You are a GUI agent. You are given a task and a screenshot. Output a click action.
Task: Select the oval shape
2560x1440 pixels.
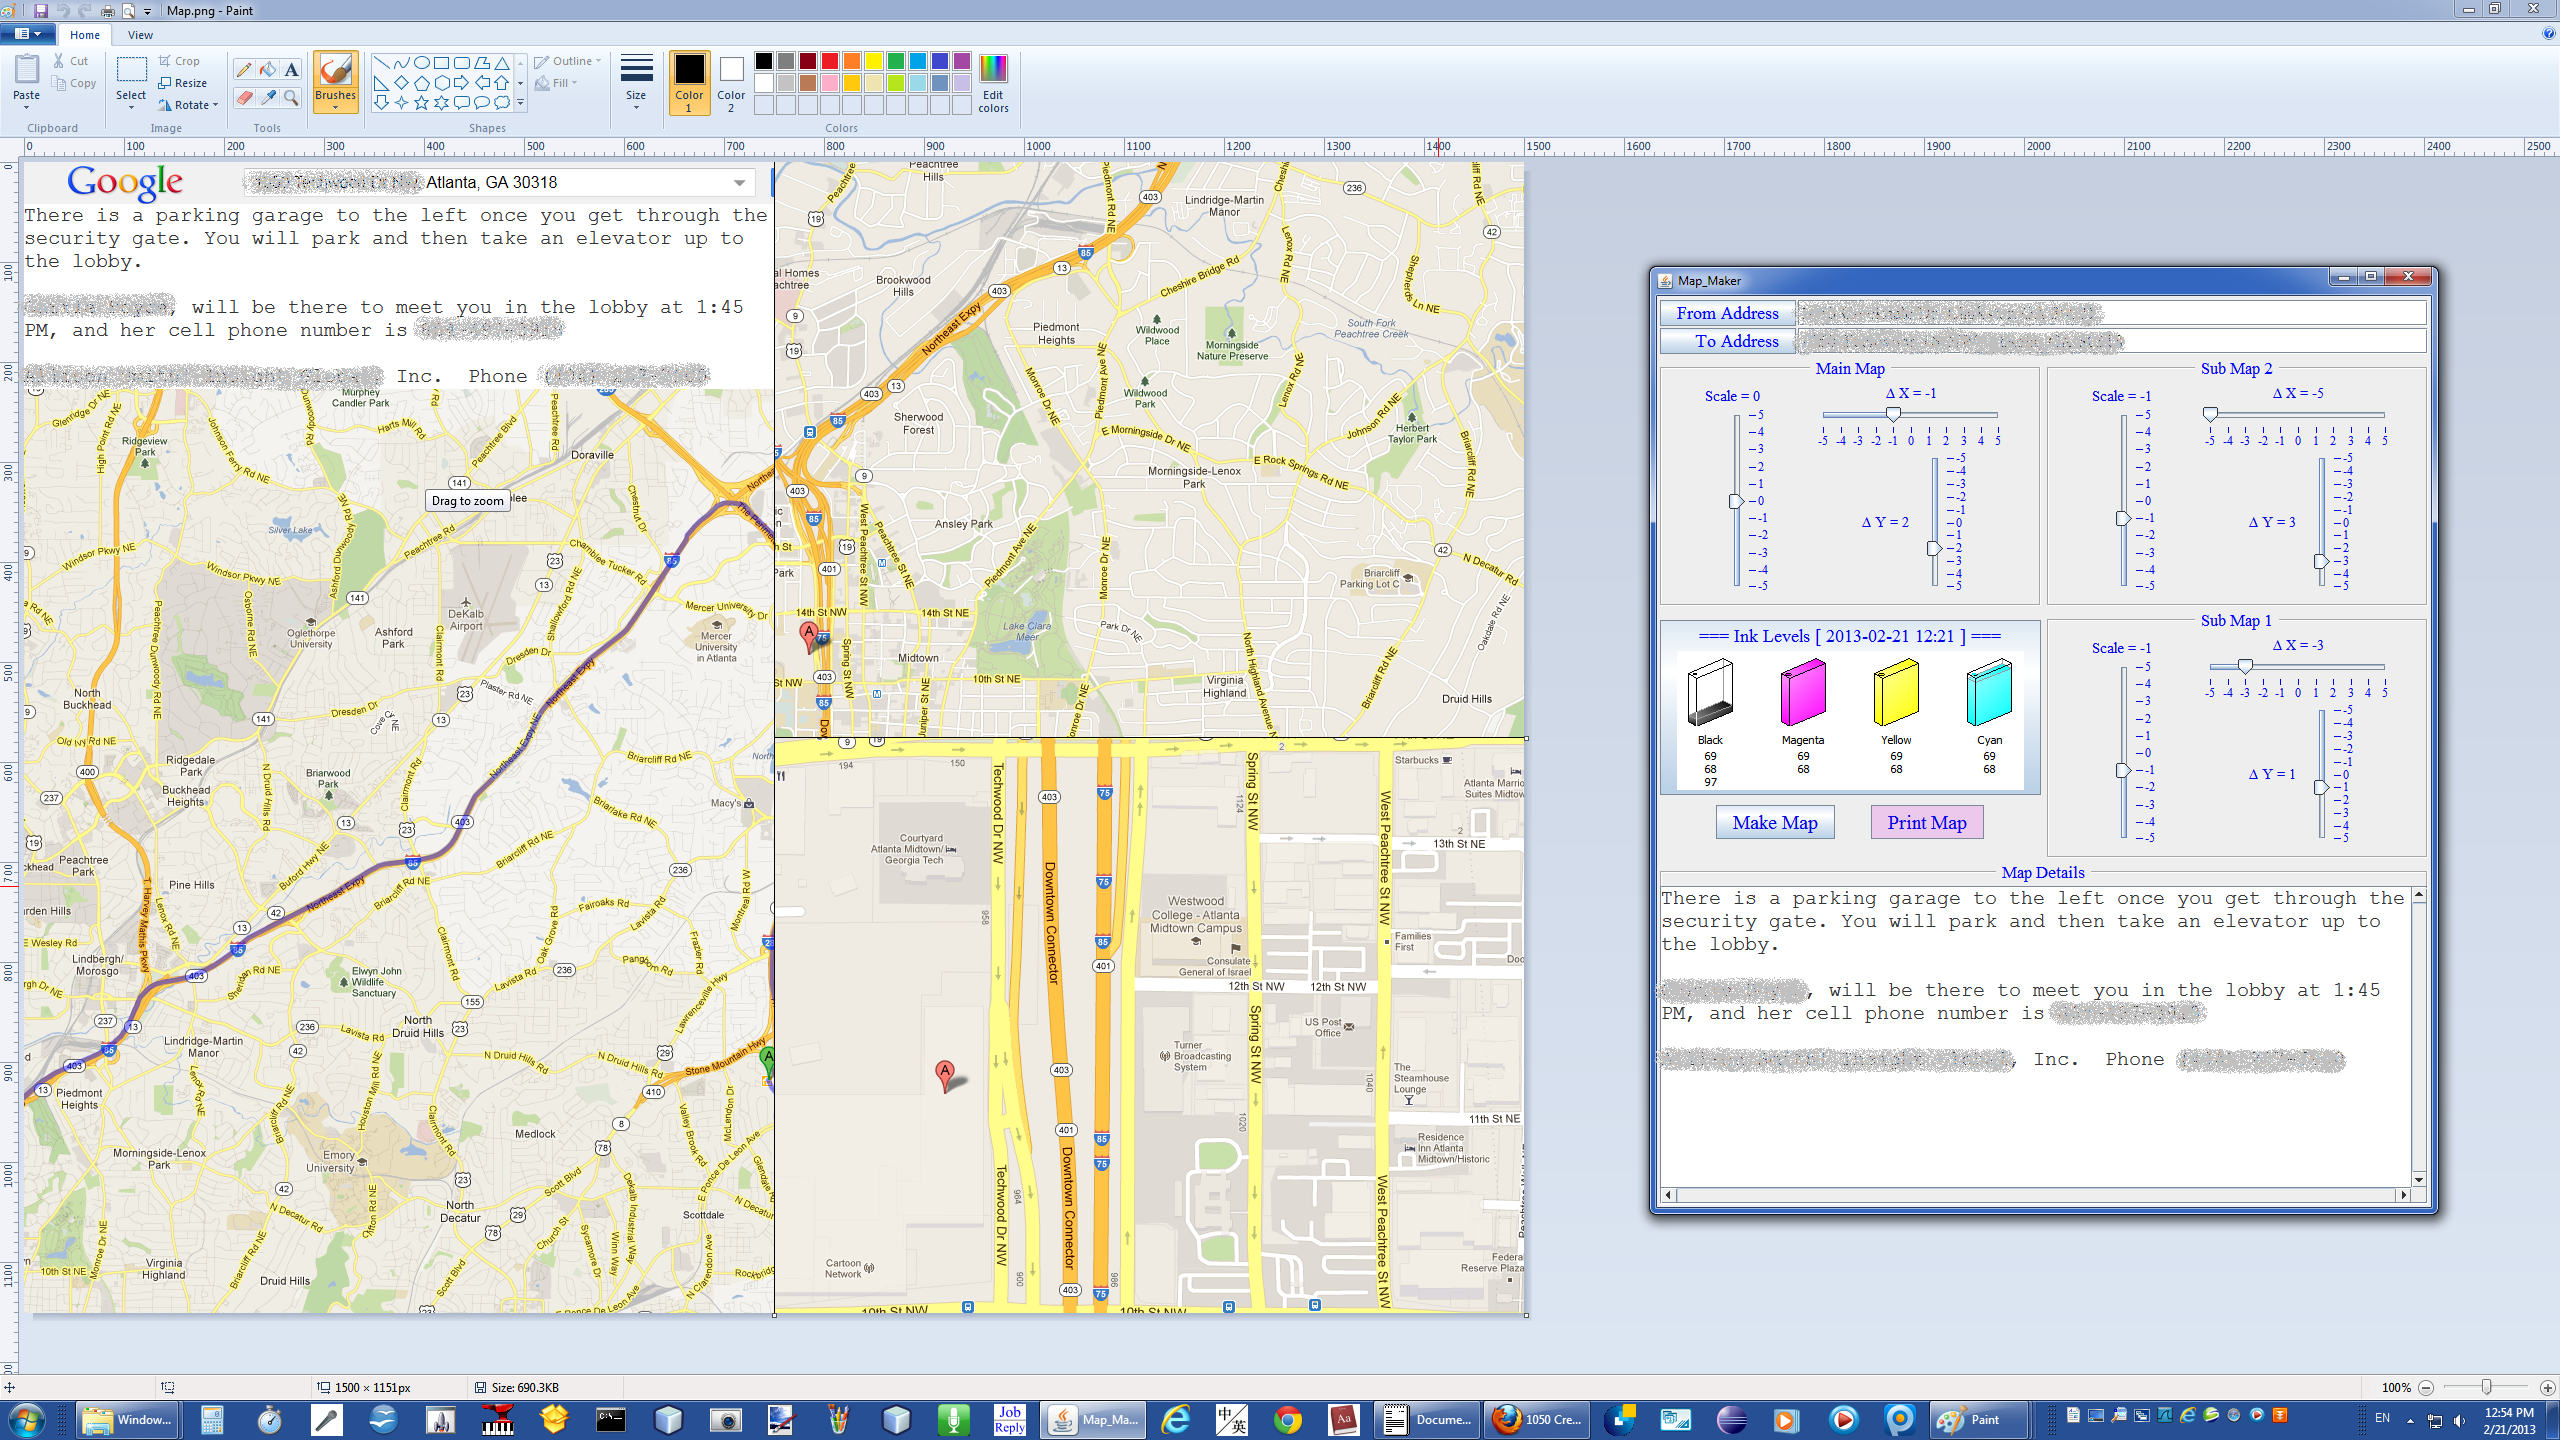pyautogui.click(x=421, y=62)
